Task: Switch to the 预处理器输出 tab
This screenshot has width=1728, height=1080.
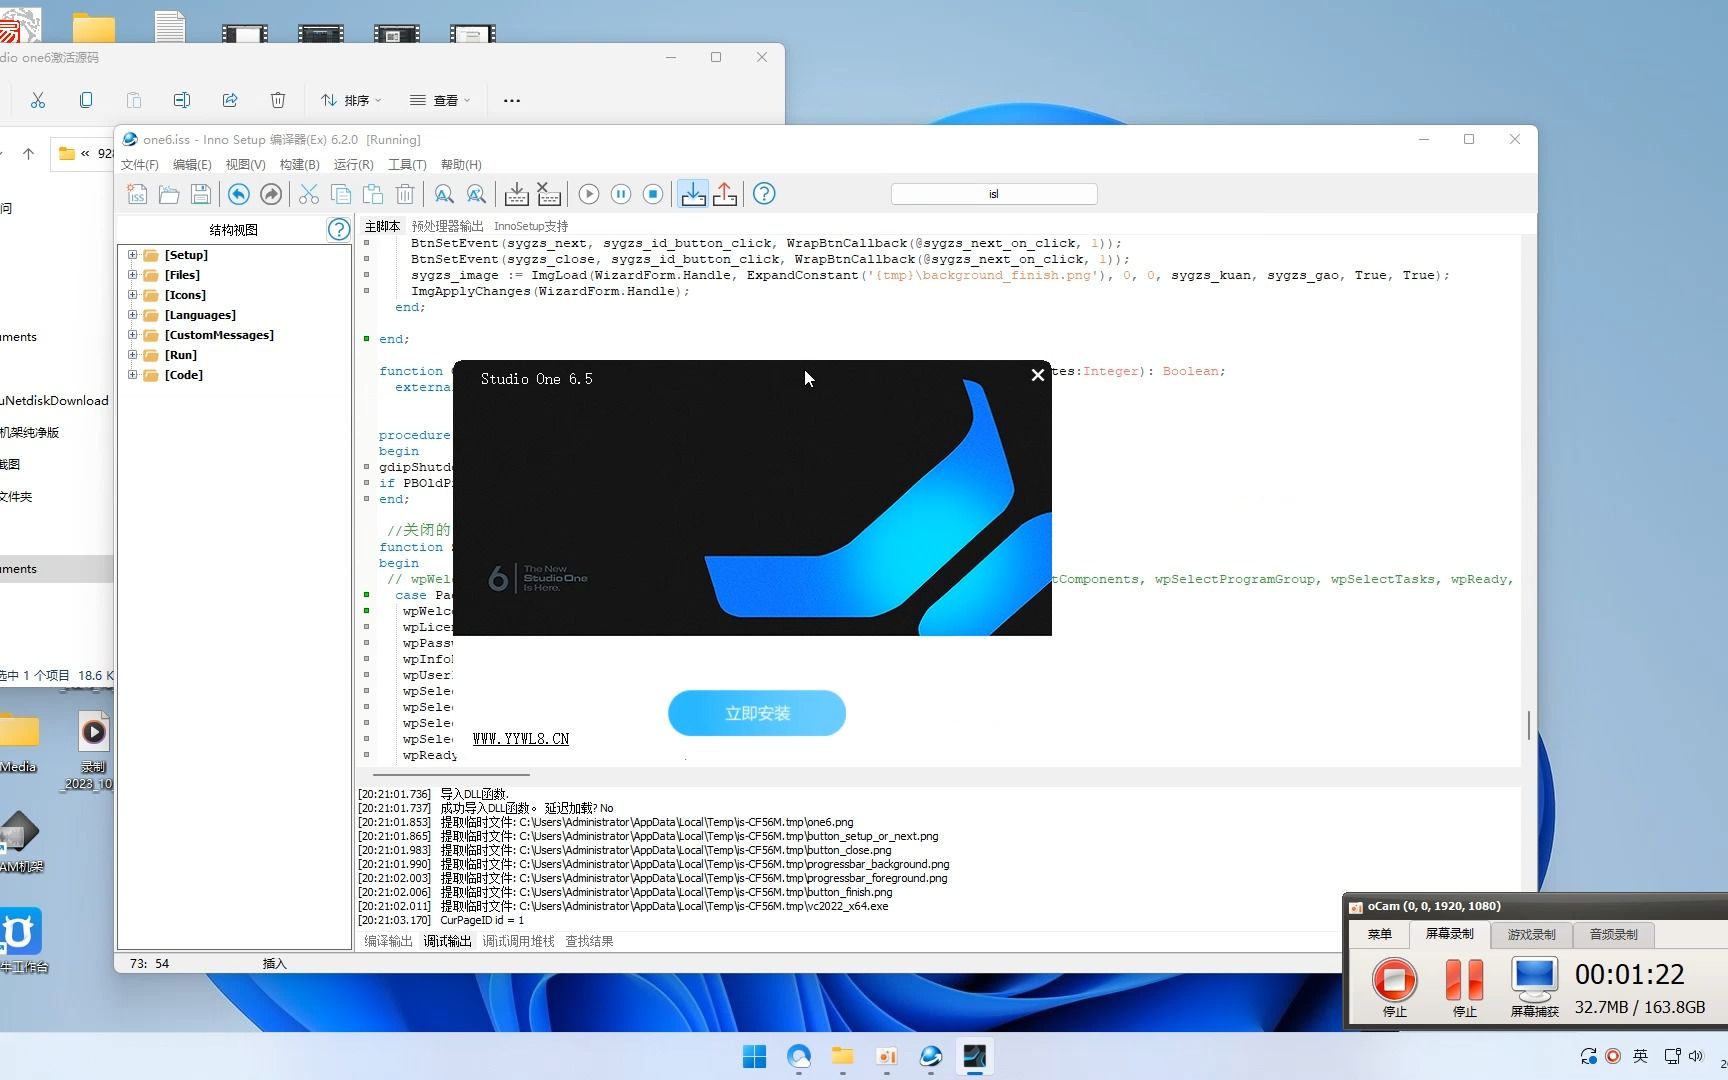Action: (447, 226)
